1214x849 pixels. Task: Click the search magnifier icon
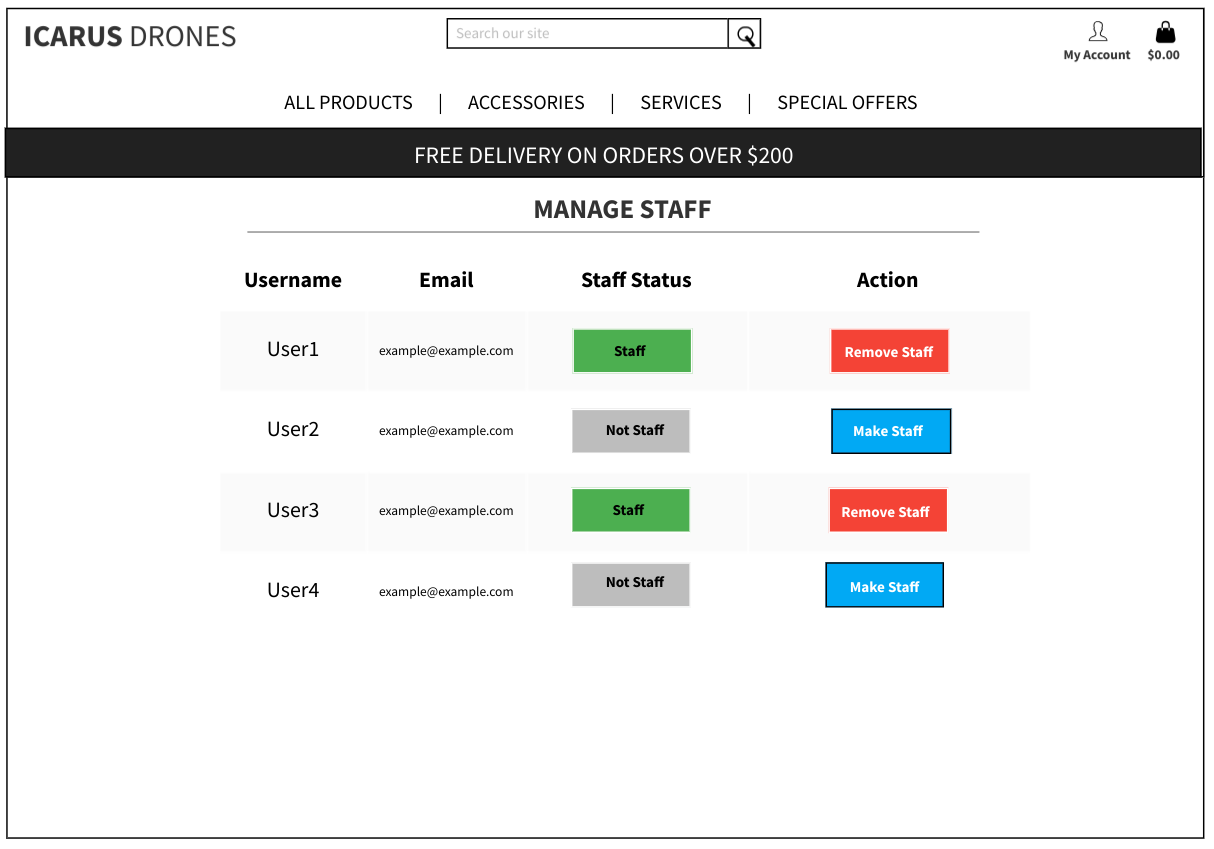pyautogui.click(x=745, y=33)
